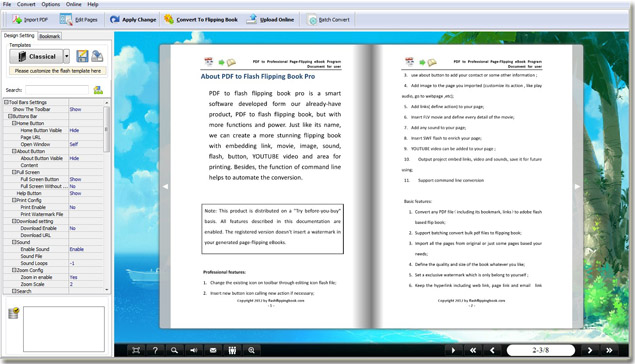Go to next page in bottom bar

590,350
